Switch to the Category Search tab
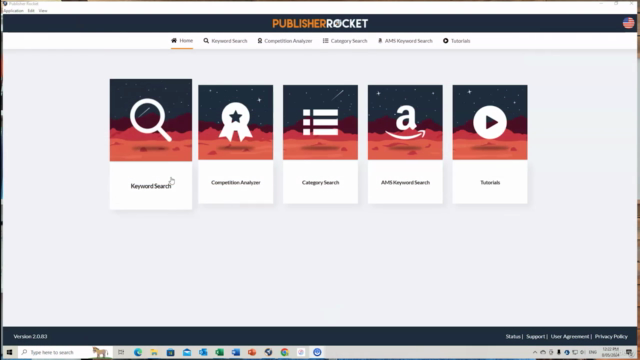Viewport: 640px width, 360px height. coord(345,41)
